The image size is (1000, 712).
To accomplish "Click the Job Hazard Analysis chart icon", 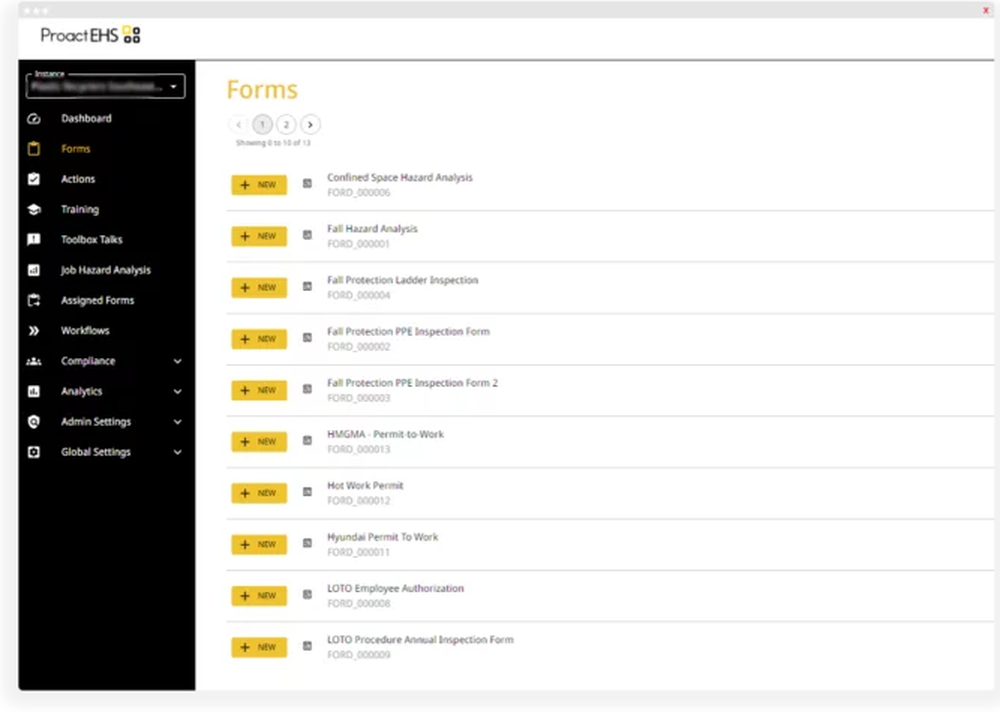I will pyautogui.click(x=34, y=270).
